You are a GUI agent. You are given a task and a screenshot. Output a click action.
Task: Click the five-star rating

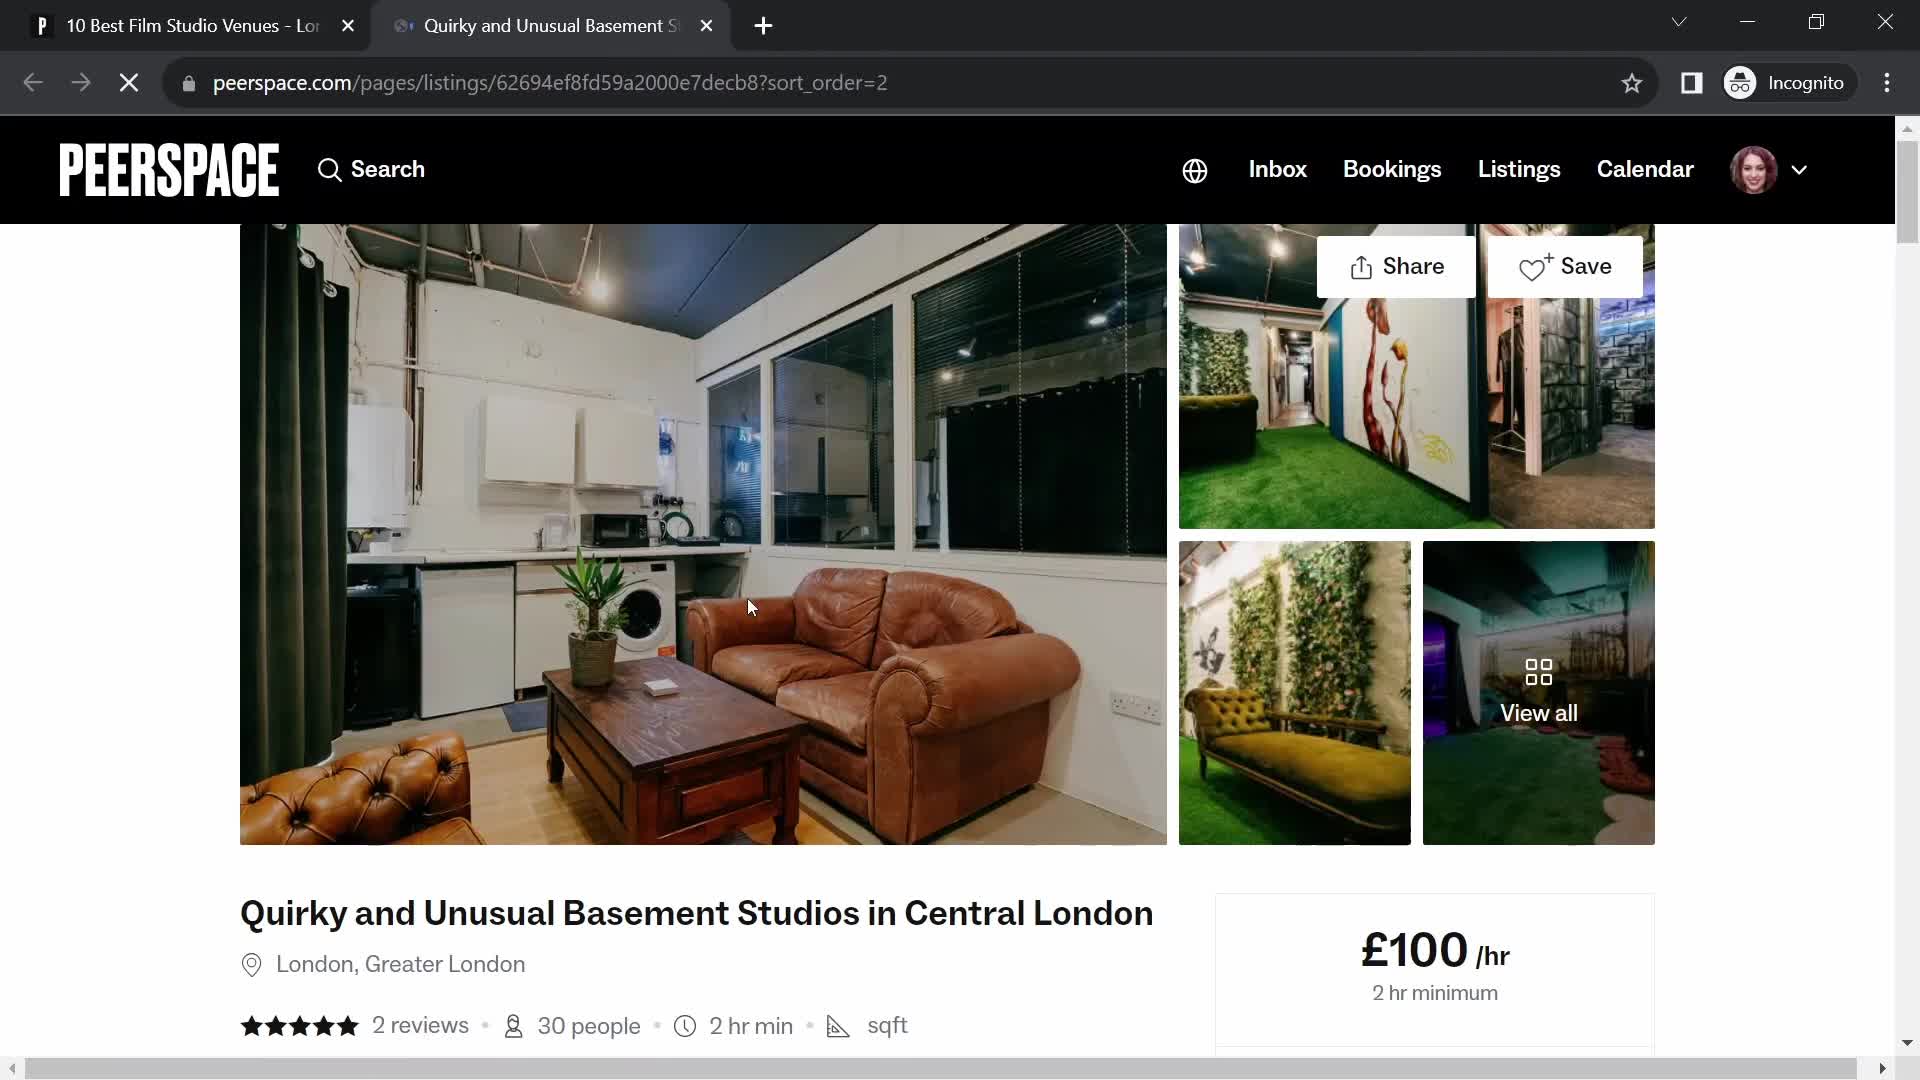click(299, 1026)
